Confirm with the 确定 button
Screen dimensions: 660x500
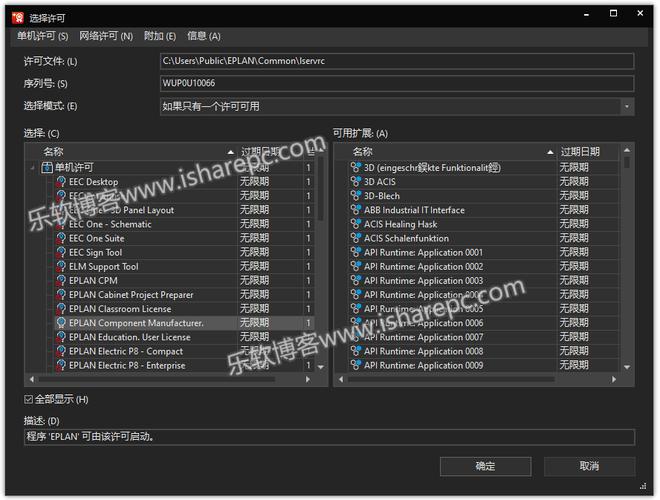[x=485, y=466]
